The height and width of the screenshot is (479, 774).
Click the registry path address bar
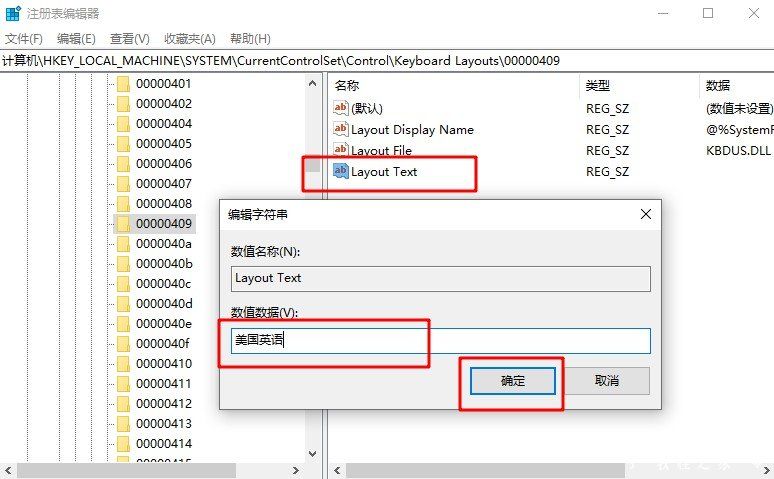[387, 61]
